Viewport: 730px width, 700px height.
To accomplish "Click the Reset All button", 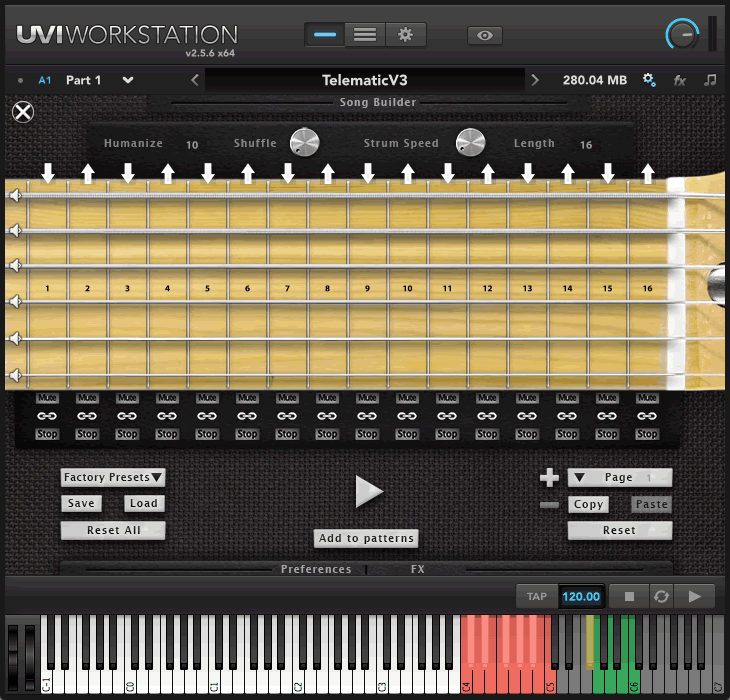I will [113, 530].
